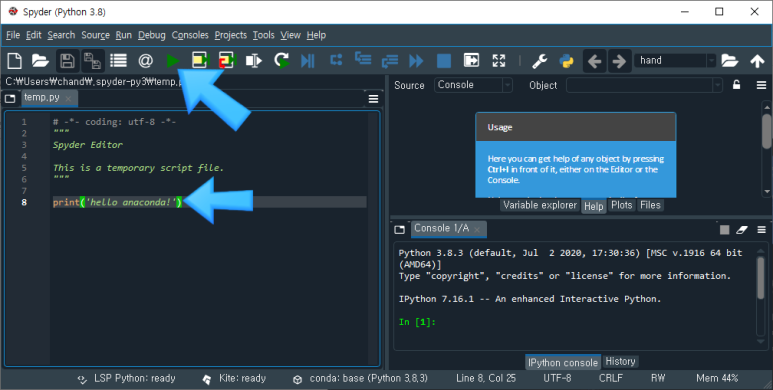The height and width of the screenshot is (390, 773).
Task: Re-run the last script
Action: pos(281,61)
